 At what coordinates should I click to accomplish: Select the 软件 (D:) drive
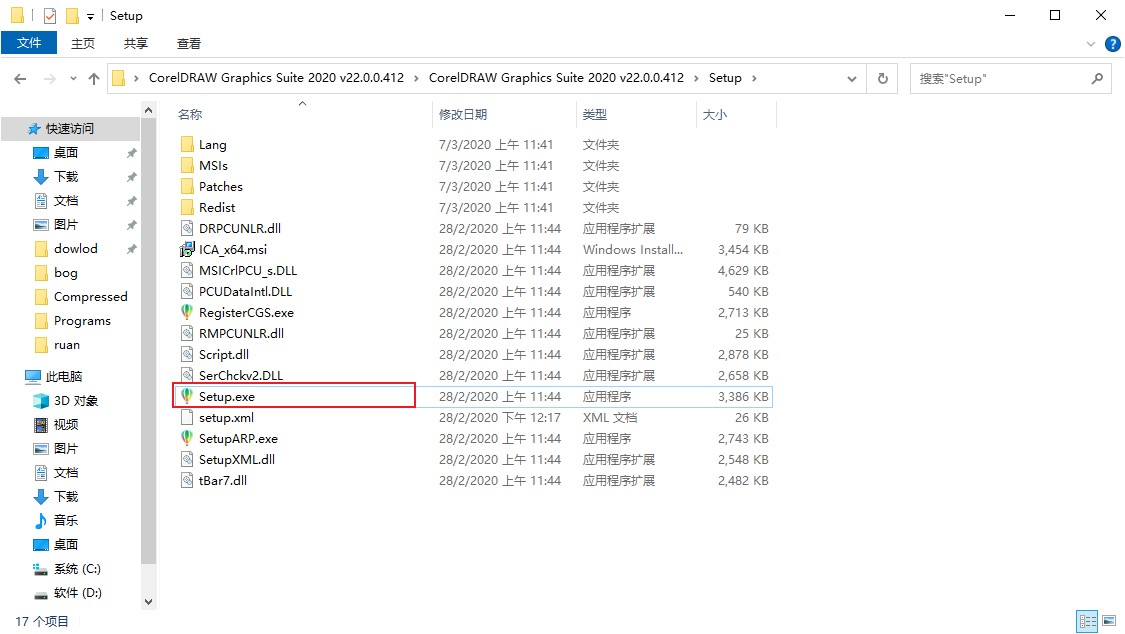[x=77, y=592]
